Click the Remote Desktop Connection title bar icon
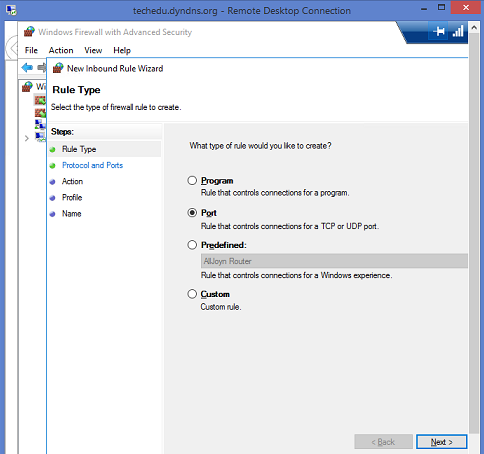The image size is (484, 454). pos(11,10)
